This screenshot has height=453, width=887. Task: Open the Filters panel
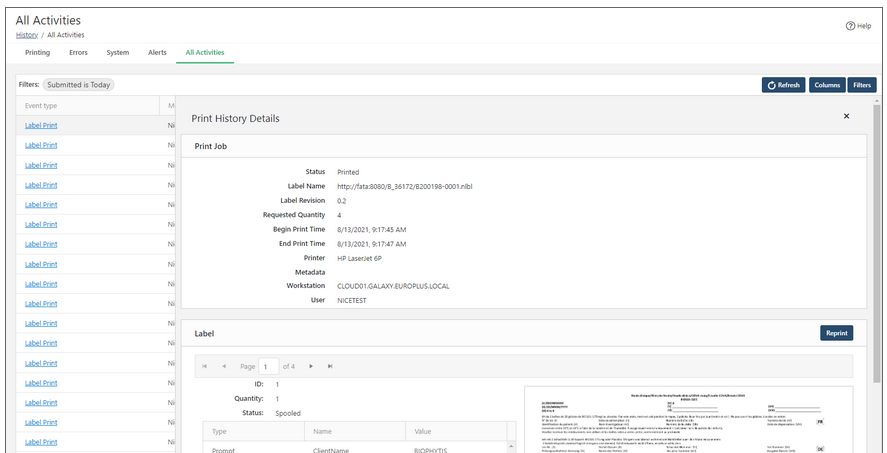tap(862, 85)
